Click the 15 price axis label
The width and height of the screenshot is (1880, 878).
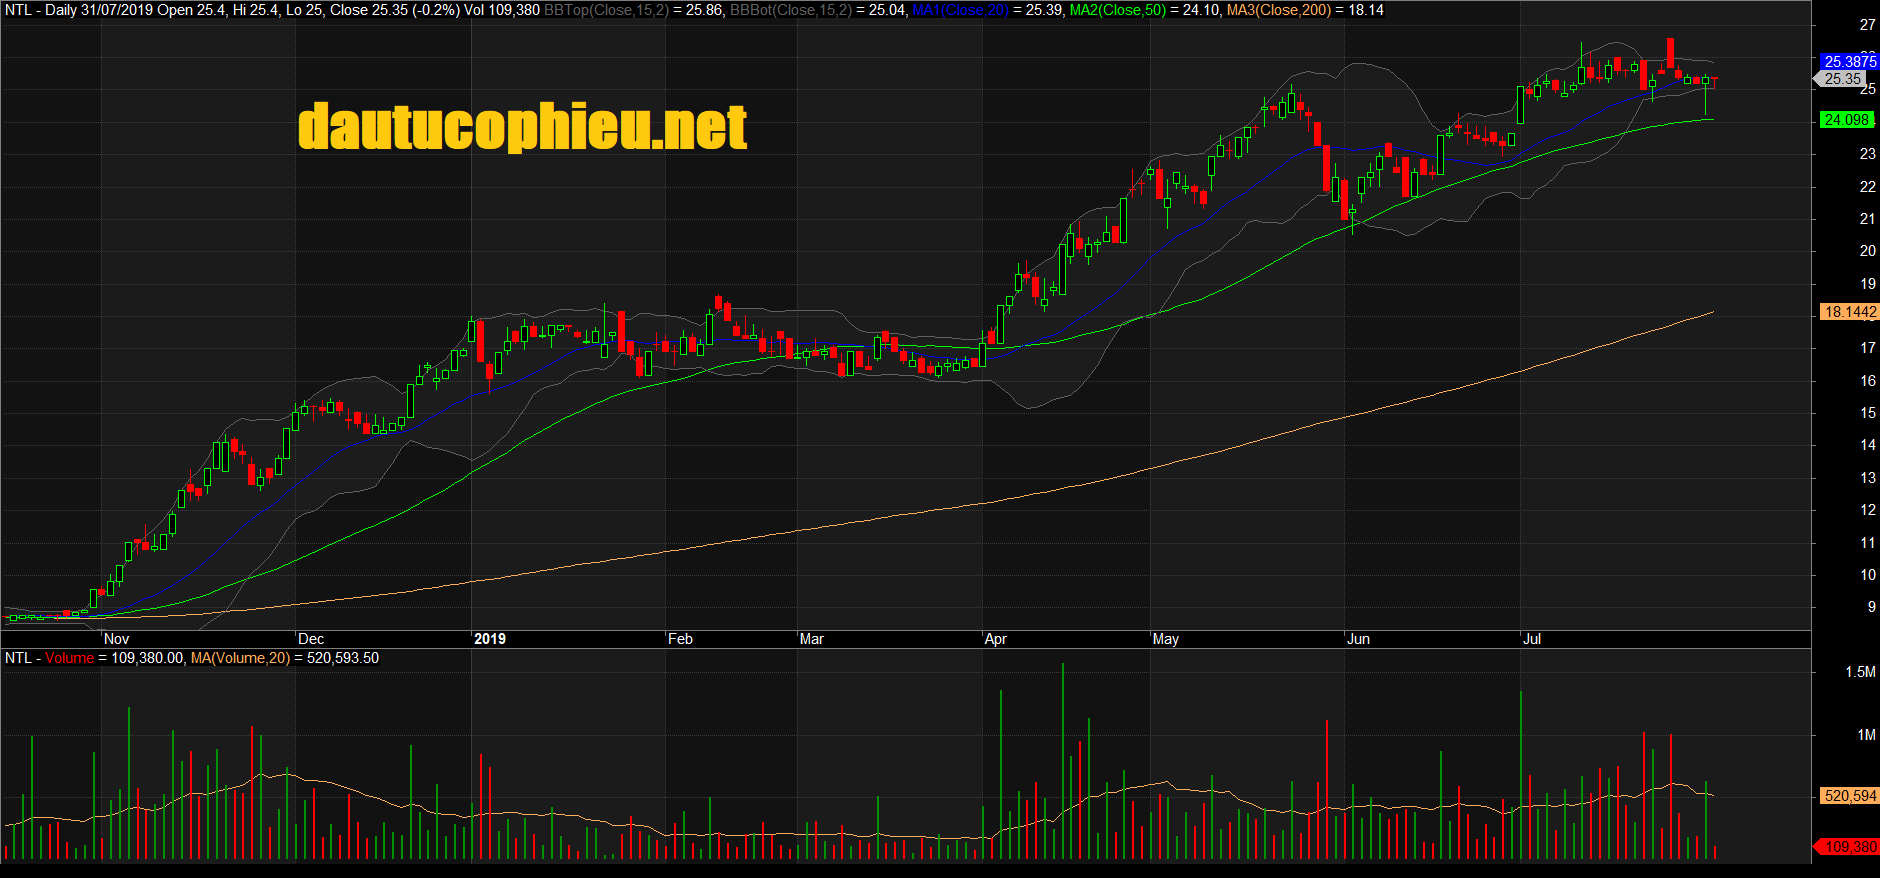1867,413
